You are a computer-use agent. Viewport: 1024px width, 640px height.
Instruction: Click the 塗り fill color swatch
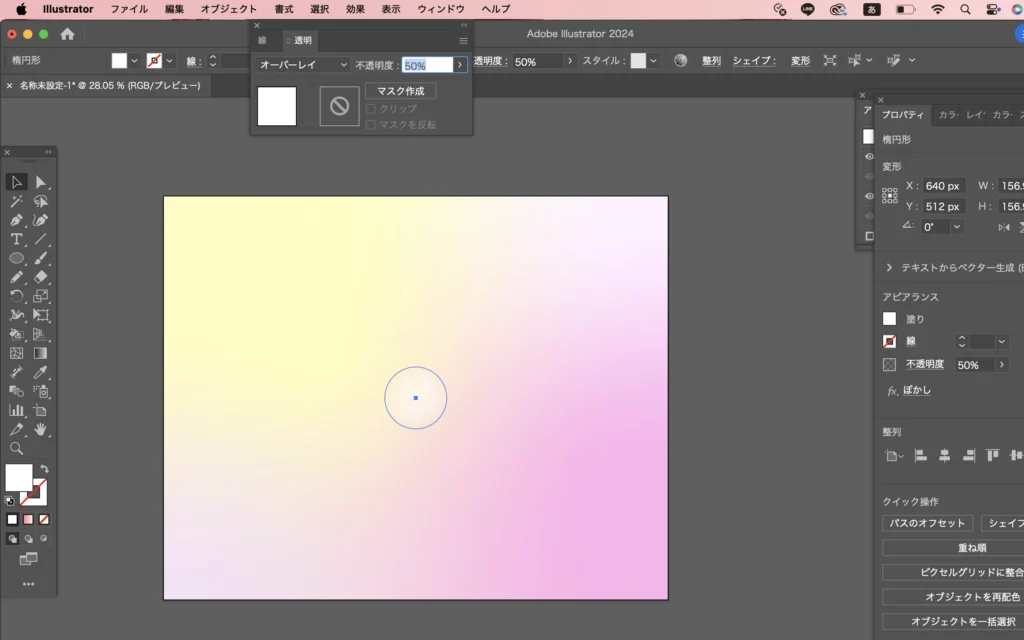(x=889, y=319)
